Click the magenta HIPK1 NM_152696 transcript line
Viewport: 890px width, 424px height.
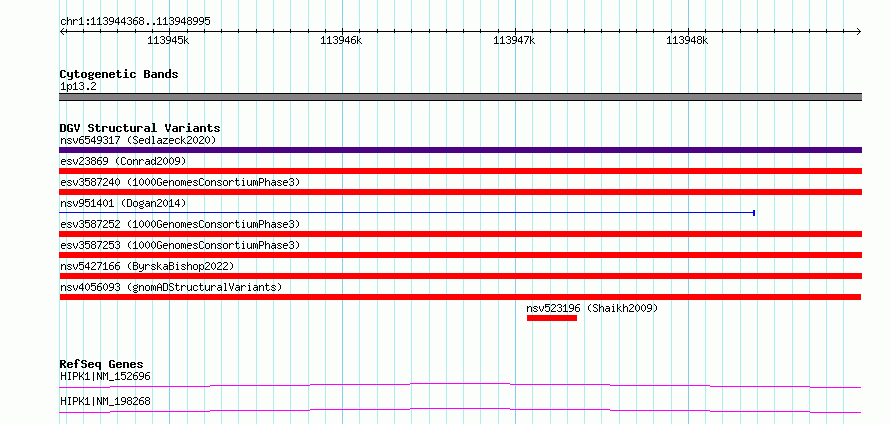coord(460,385)
